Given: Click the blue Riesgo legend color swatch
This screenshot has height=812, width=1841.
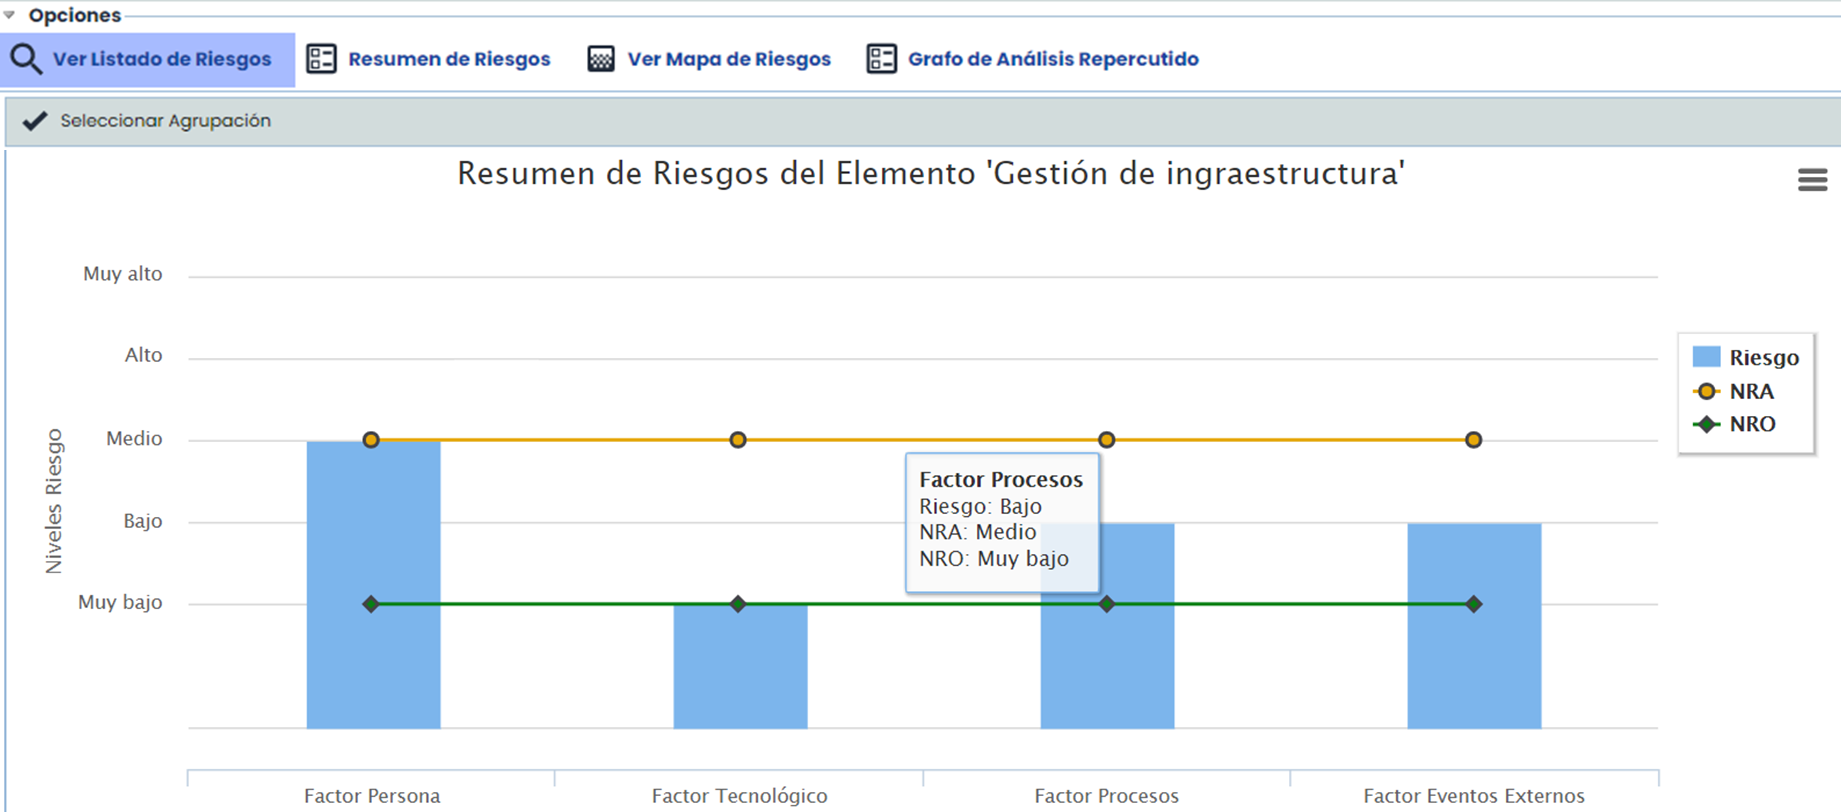Looking at the screenshot, I should tap(1706, 357).
